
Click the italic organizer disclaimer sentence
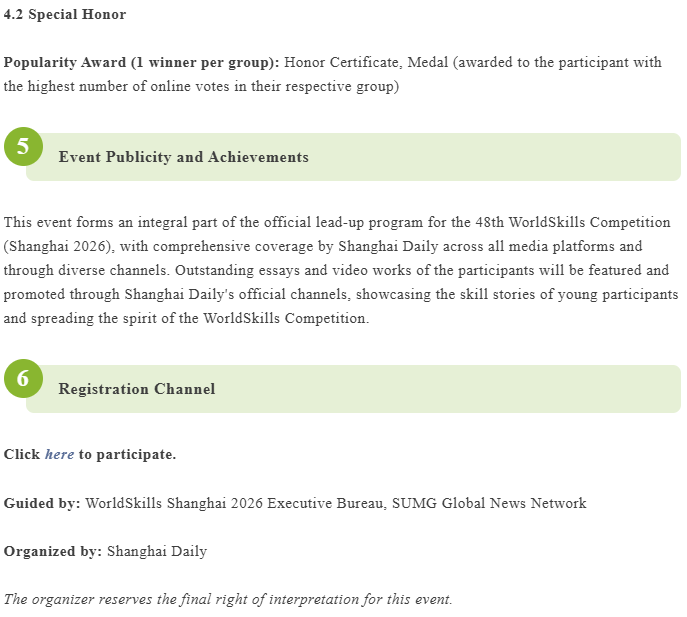point(228,599)
